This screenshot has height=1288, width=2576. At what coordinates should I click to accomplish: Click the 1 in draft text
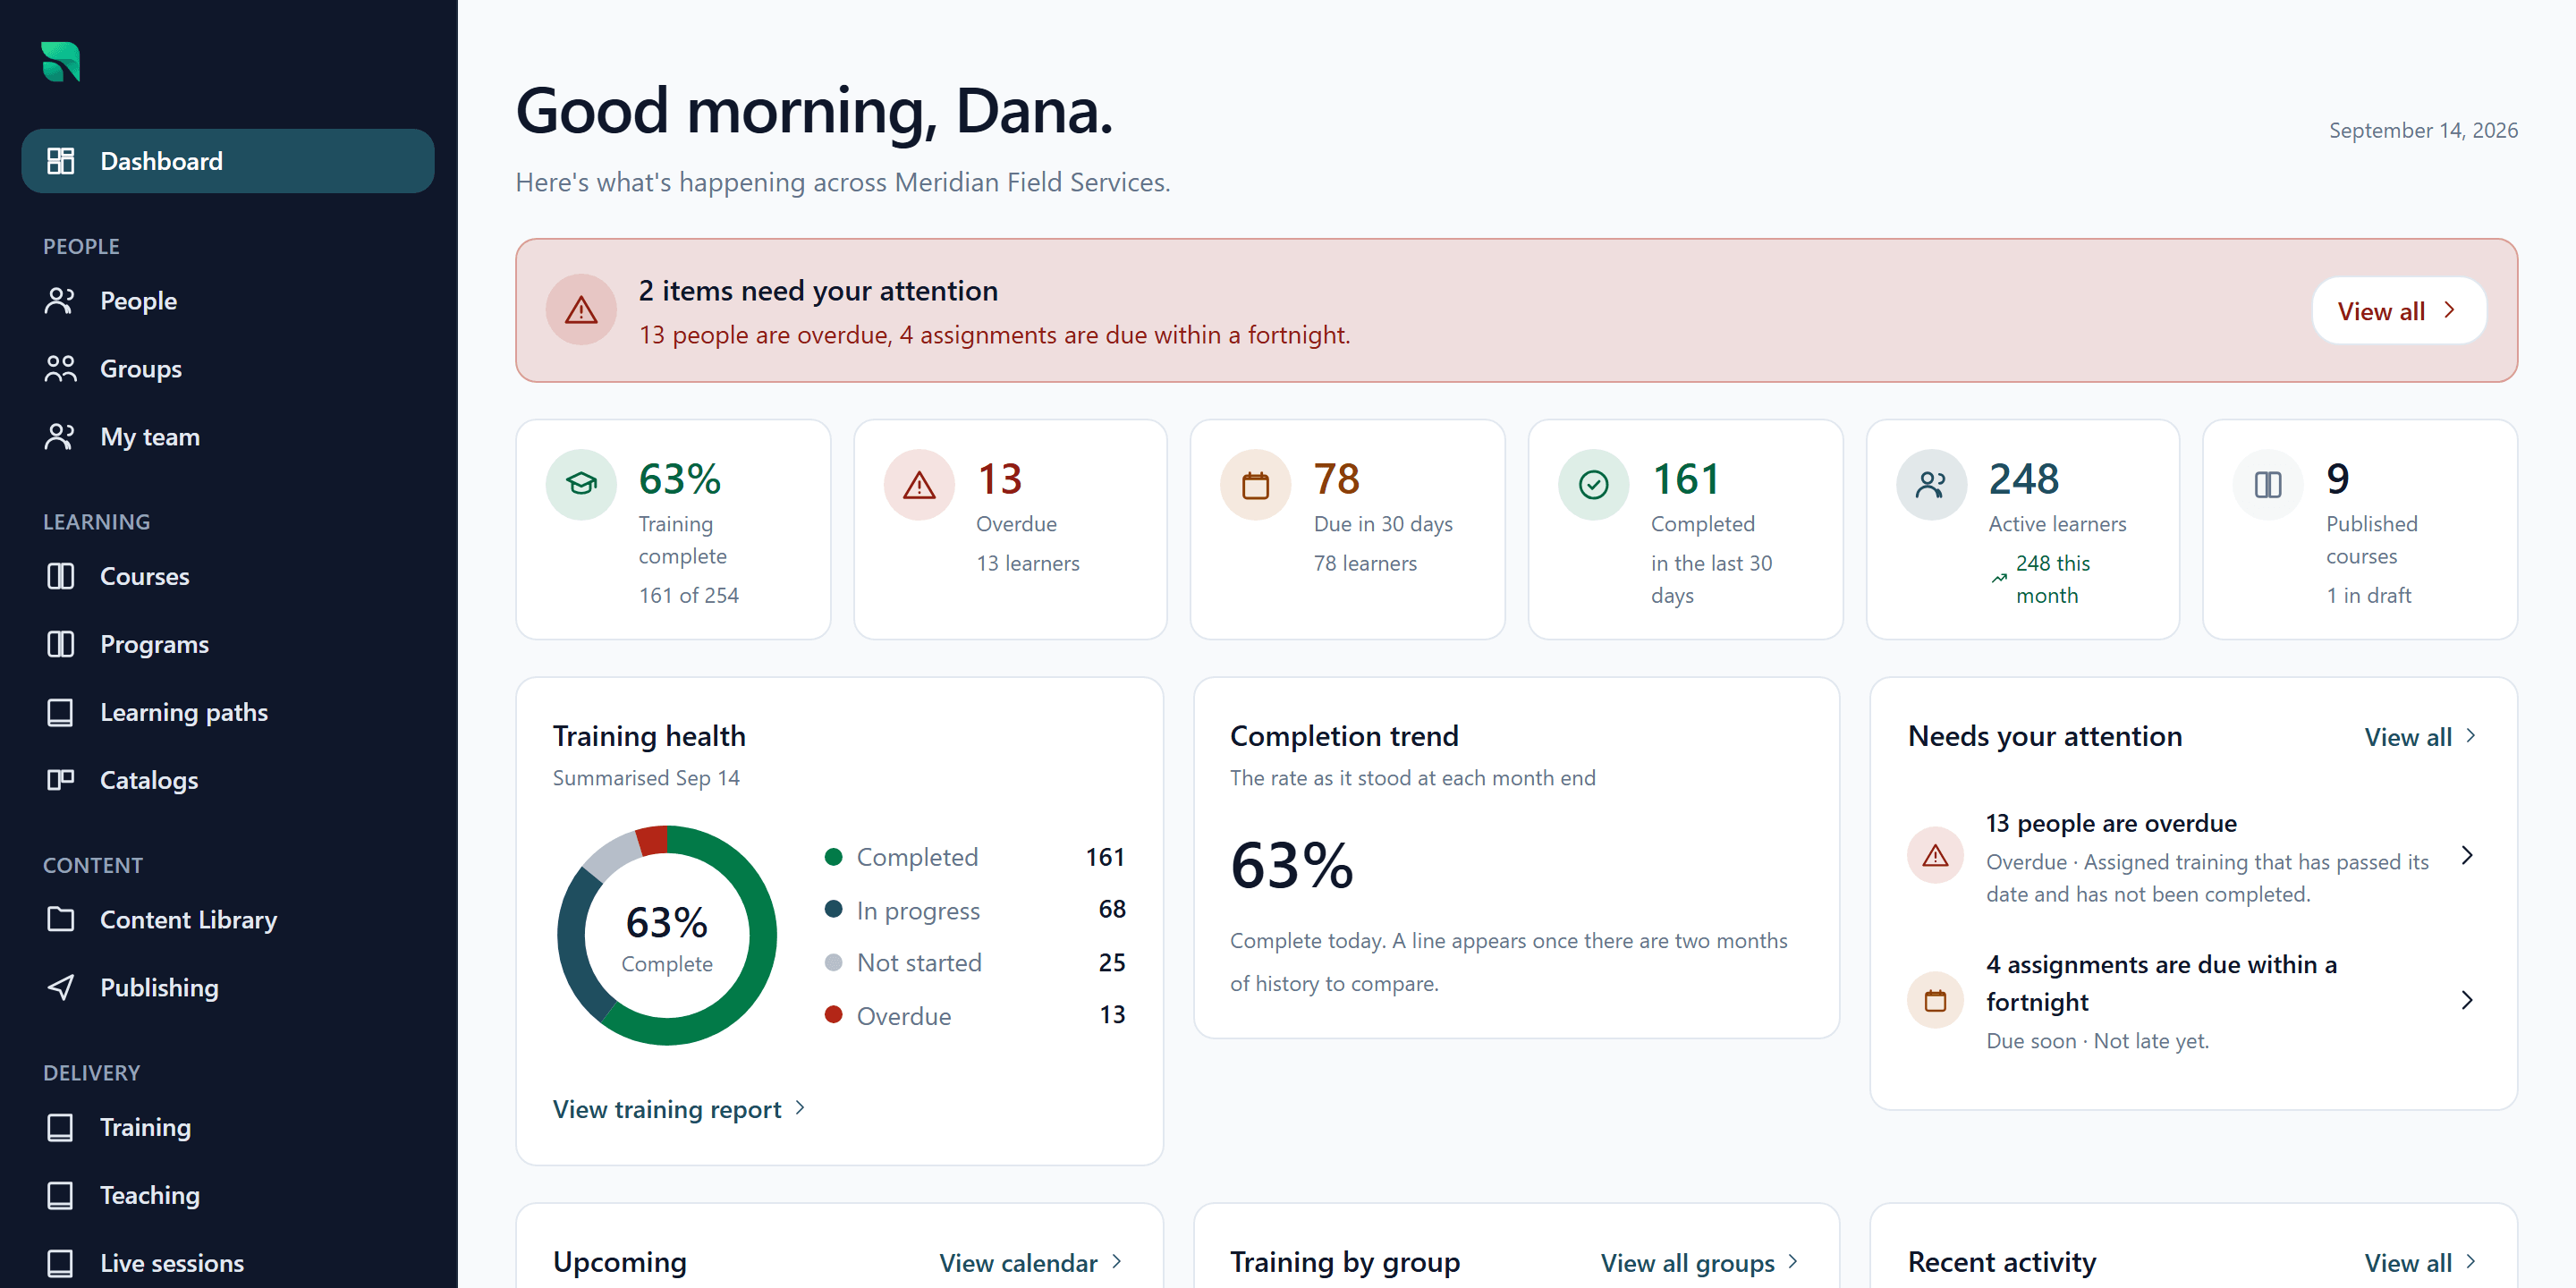(x=2368, y=595)
